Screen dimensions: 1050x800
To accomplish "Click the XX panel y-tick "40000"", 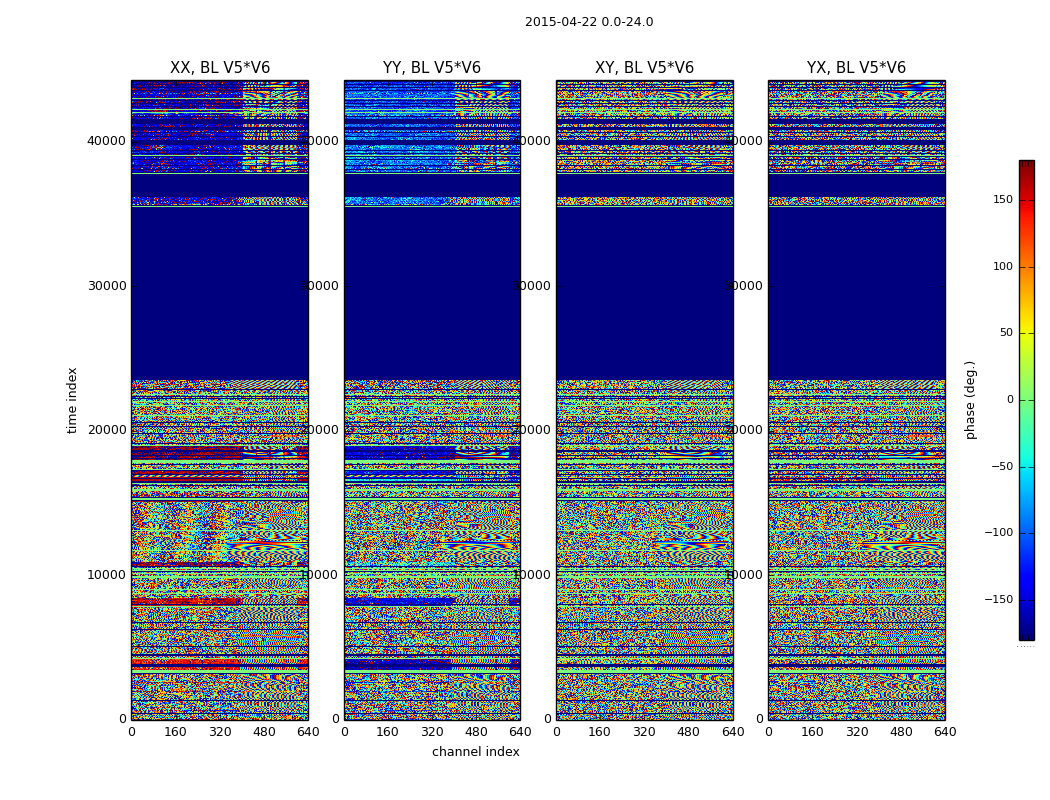I will click(x=106, y=141).
